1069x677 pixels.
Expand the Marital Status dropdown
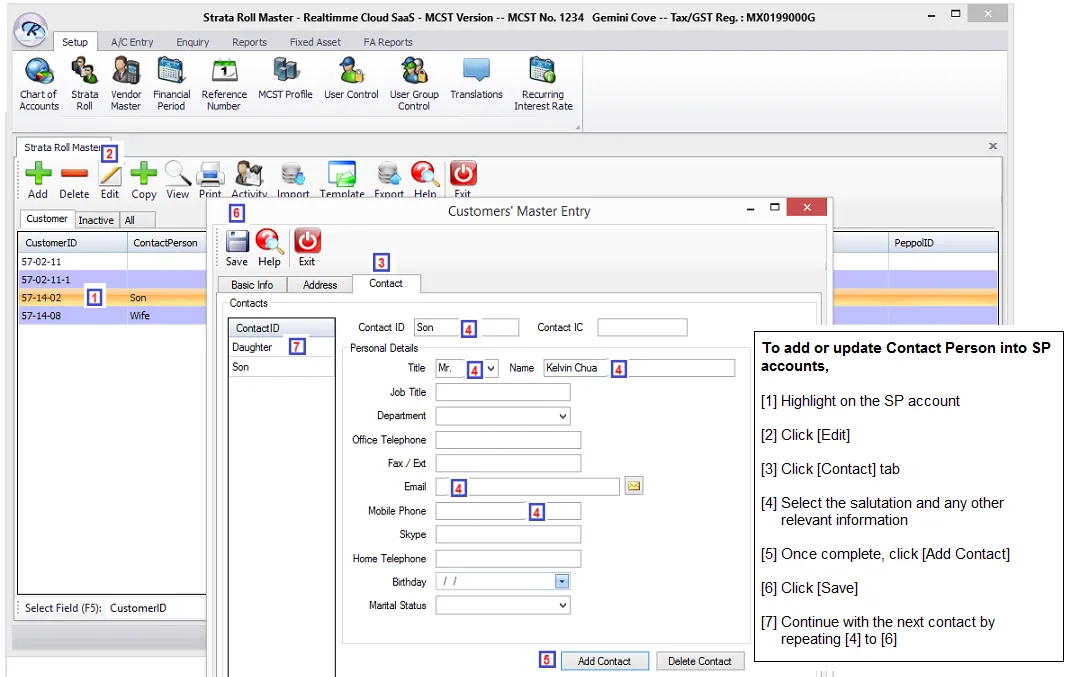click(562, 605)
